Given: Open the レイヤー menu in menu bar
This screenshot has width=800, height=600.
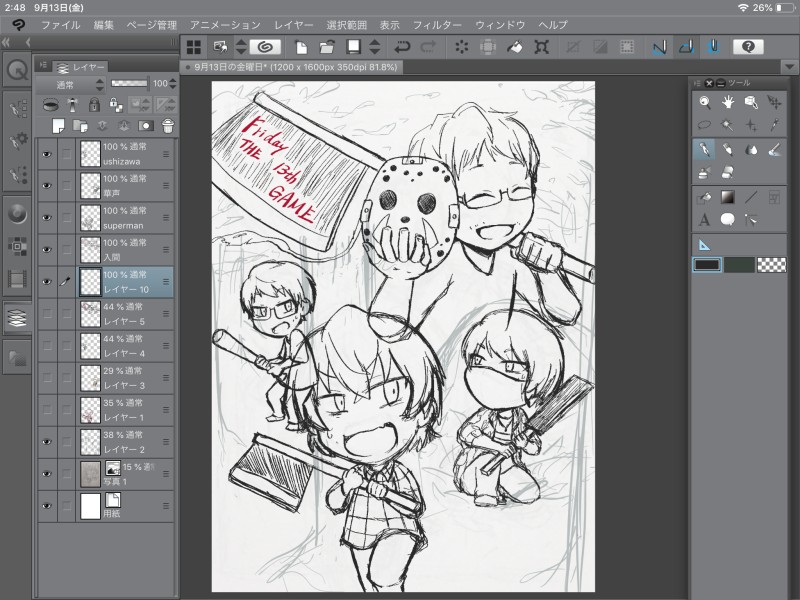Looking at the screenshot, I should click(x=293, y=25).
